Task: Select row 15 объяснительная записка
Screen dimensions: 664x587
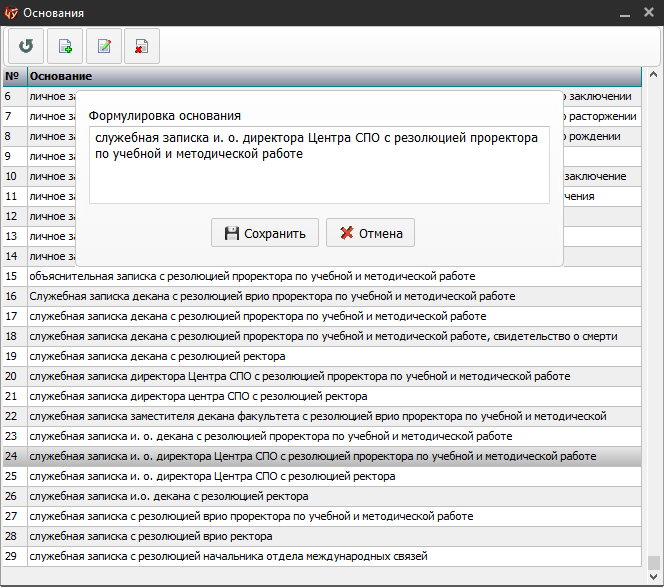Action: click(x=252, y=276)
